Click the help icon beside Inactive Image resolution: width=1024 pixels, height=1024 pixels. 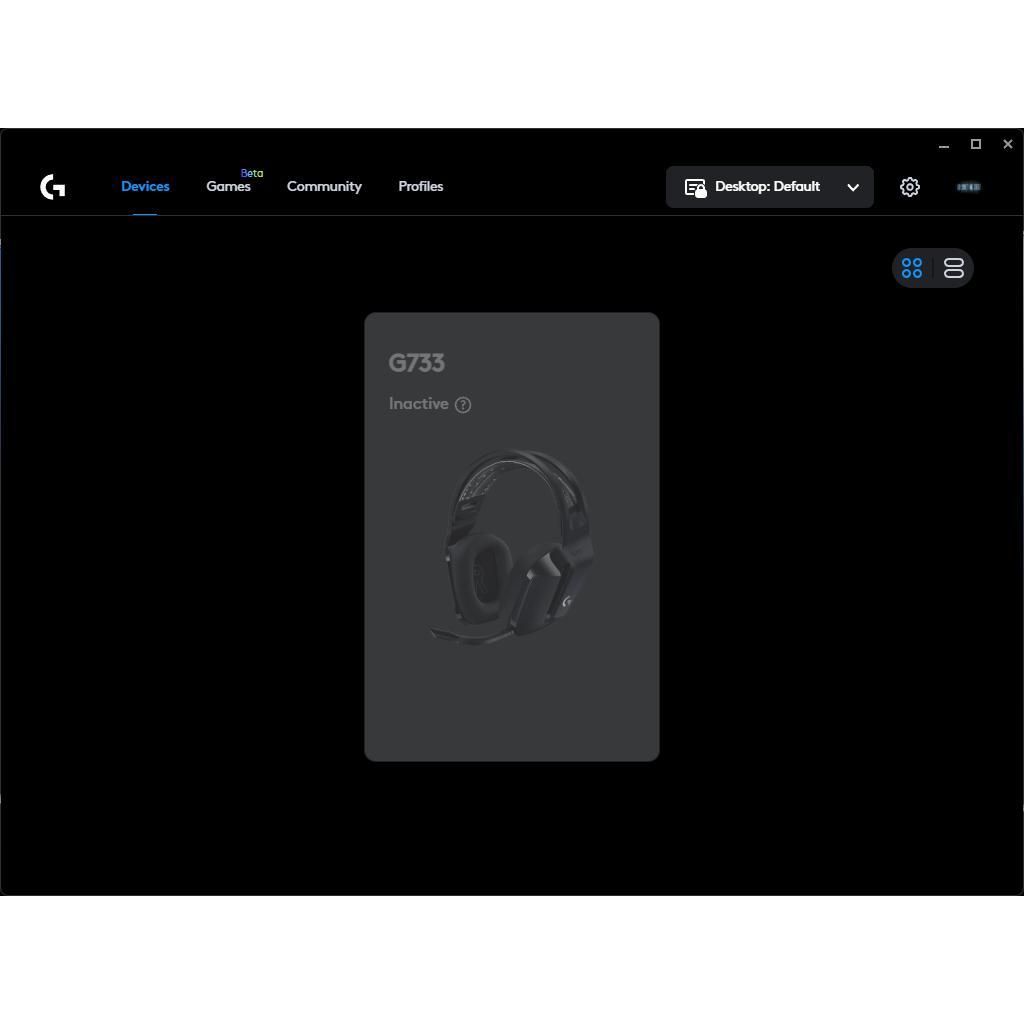pos(463,405)
